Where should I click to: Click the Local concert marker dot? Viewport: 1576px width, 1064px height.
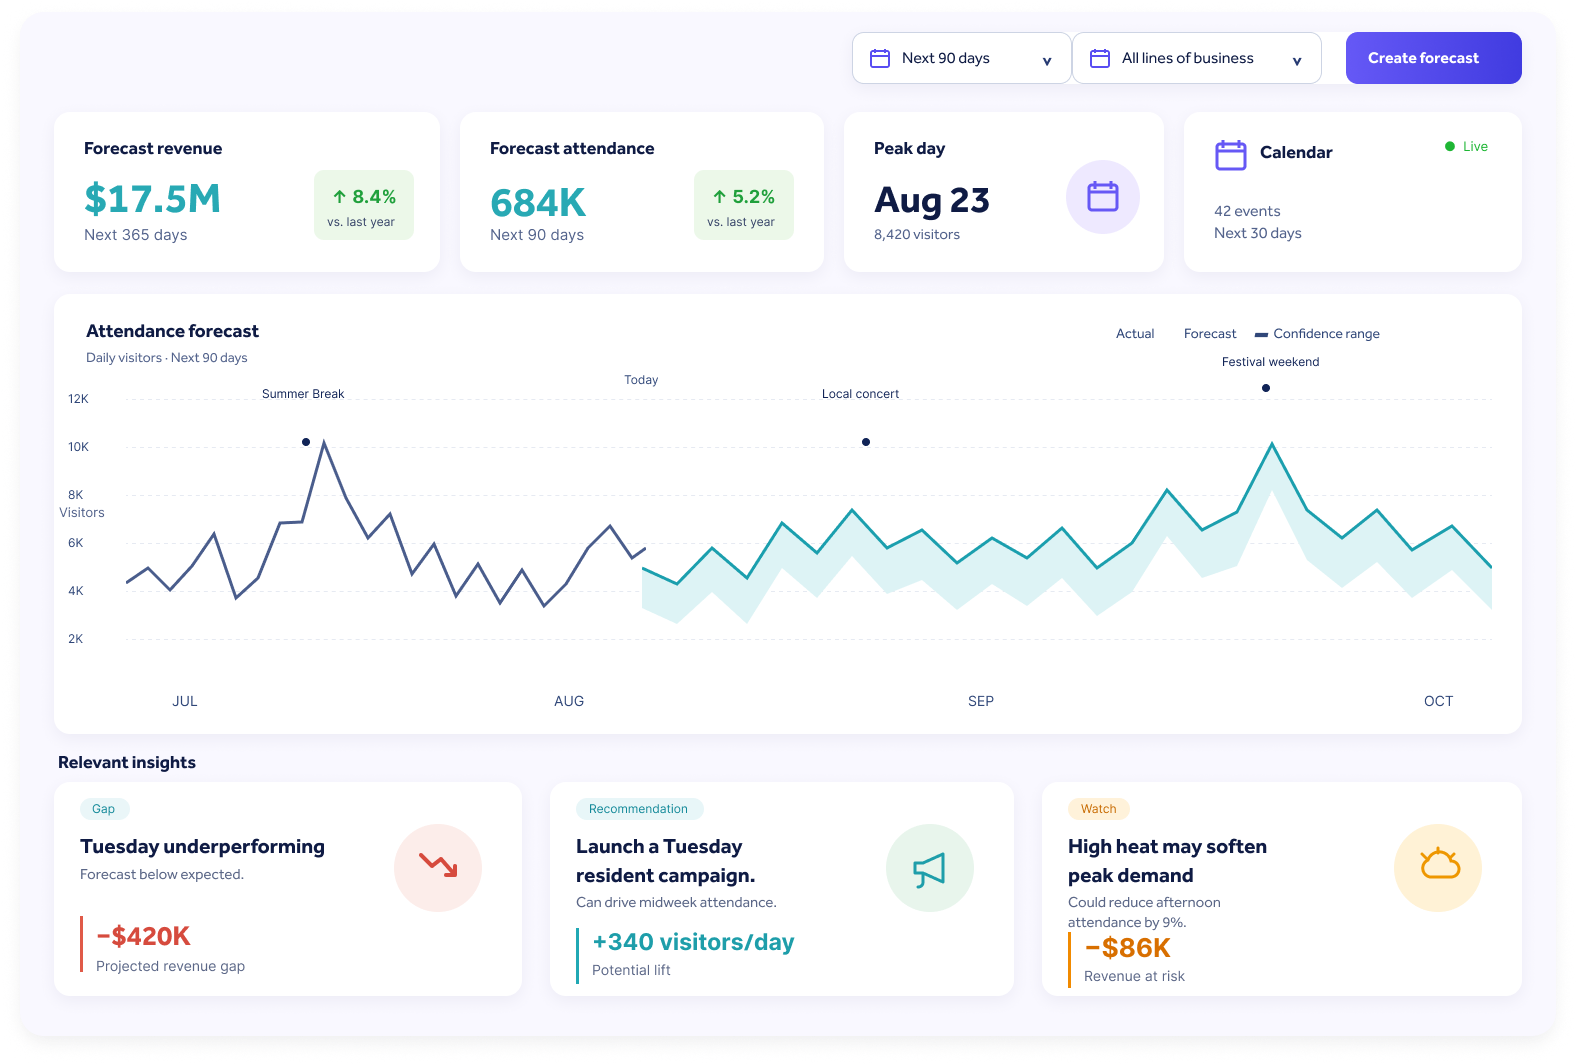coord(866,442)
